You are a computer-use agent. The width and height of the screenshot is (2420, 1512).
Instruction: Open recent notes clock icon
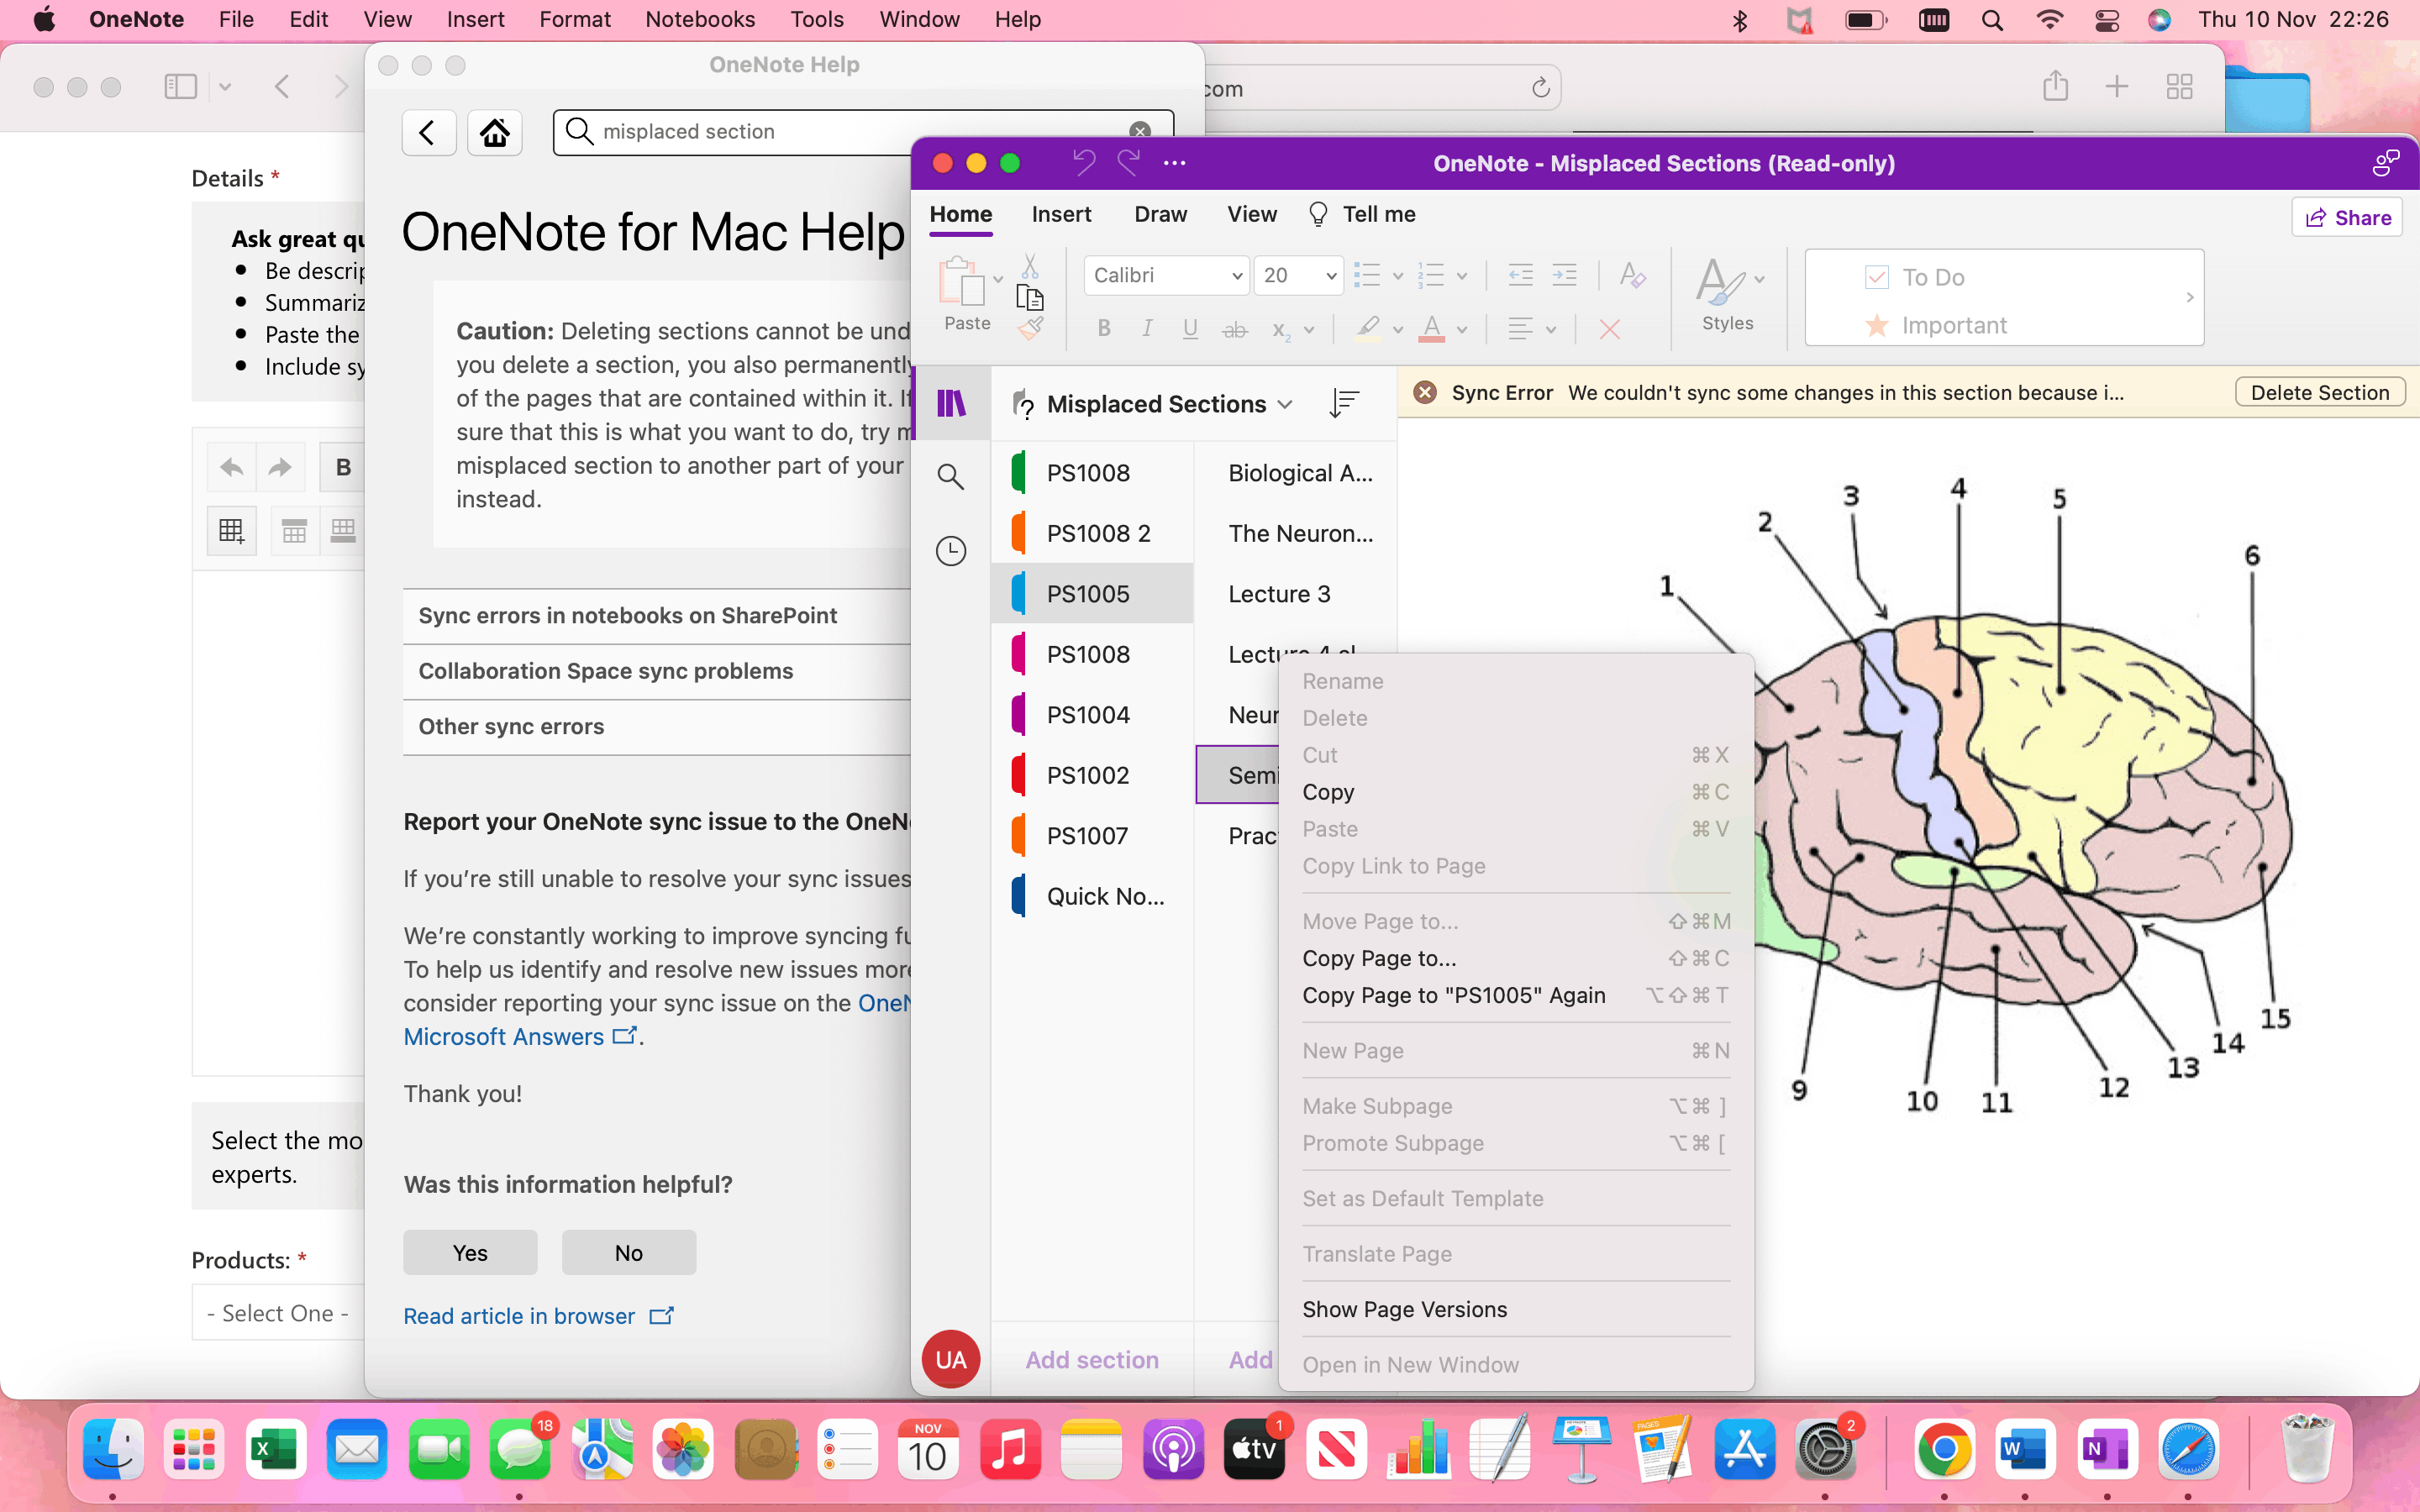coord(951,551)
